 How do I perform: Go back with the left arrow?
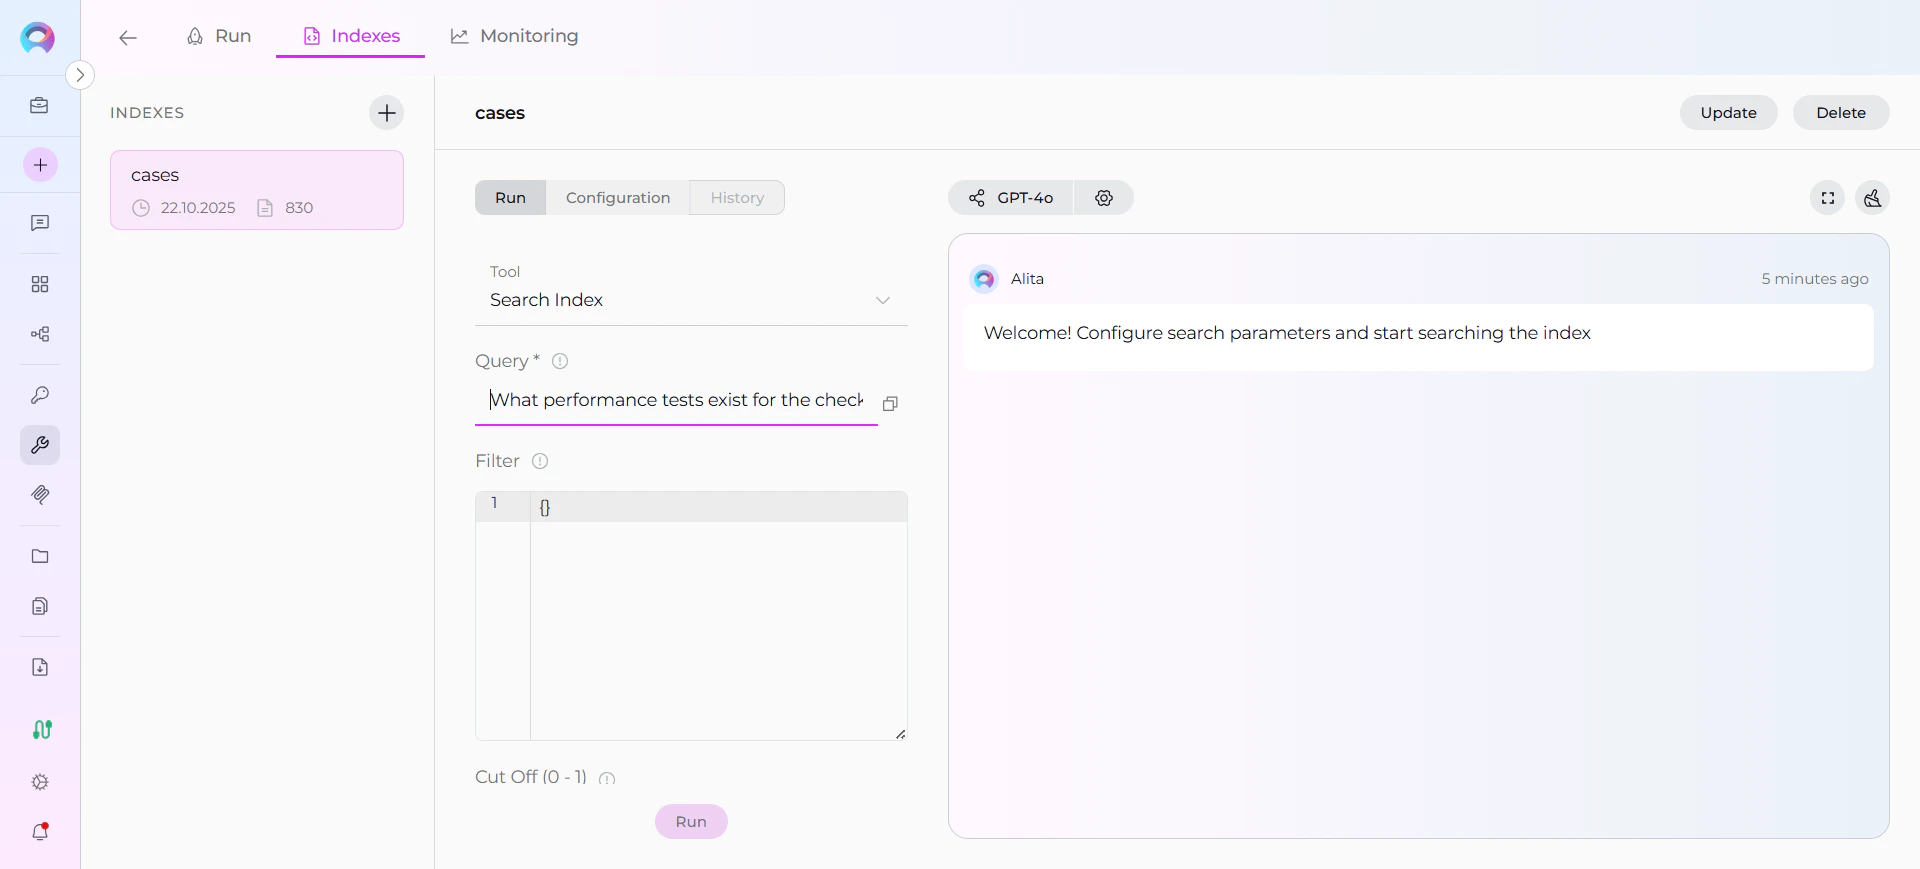pos(127,38)
